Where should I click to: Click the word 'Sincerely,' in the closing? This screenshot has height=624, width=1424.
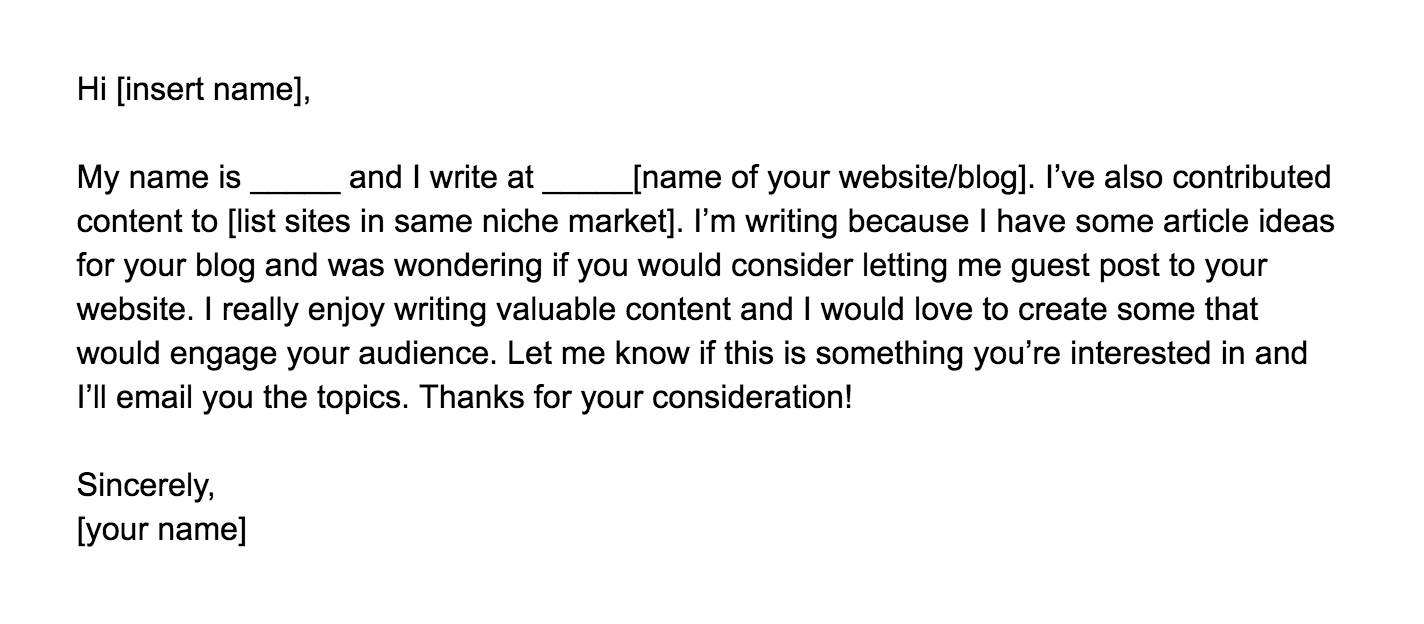click(146, 487)
